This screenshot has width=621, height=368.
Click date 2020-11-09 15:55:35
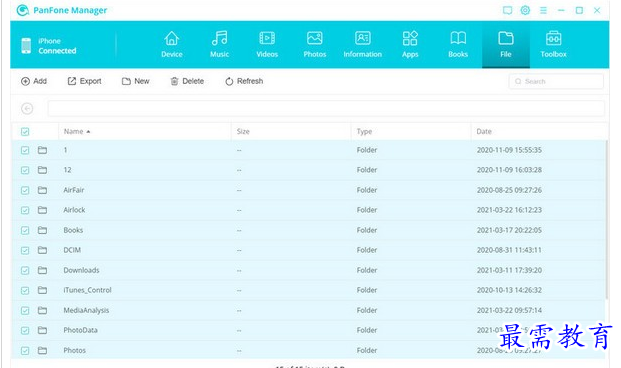pyautogui.click(x=509, y=150)
